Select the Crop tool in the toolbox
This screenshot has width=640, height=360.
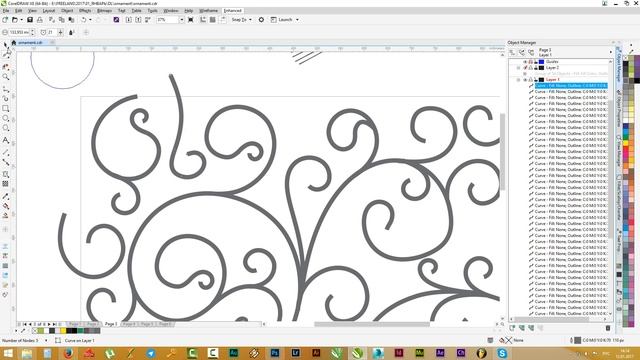(x=6, y=67)
